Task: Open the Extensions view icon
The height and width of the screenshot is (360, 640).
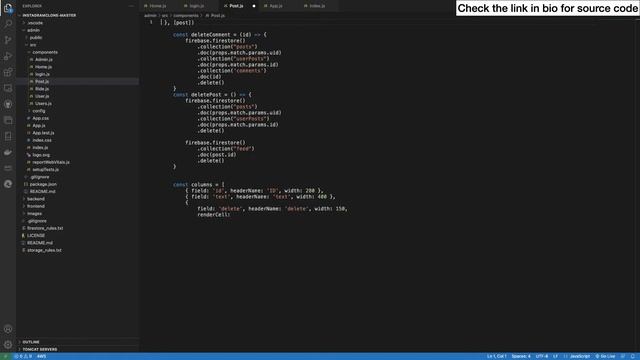Action: tap(8, 72)
